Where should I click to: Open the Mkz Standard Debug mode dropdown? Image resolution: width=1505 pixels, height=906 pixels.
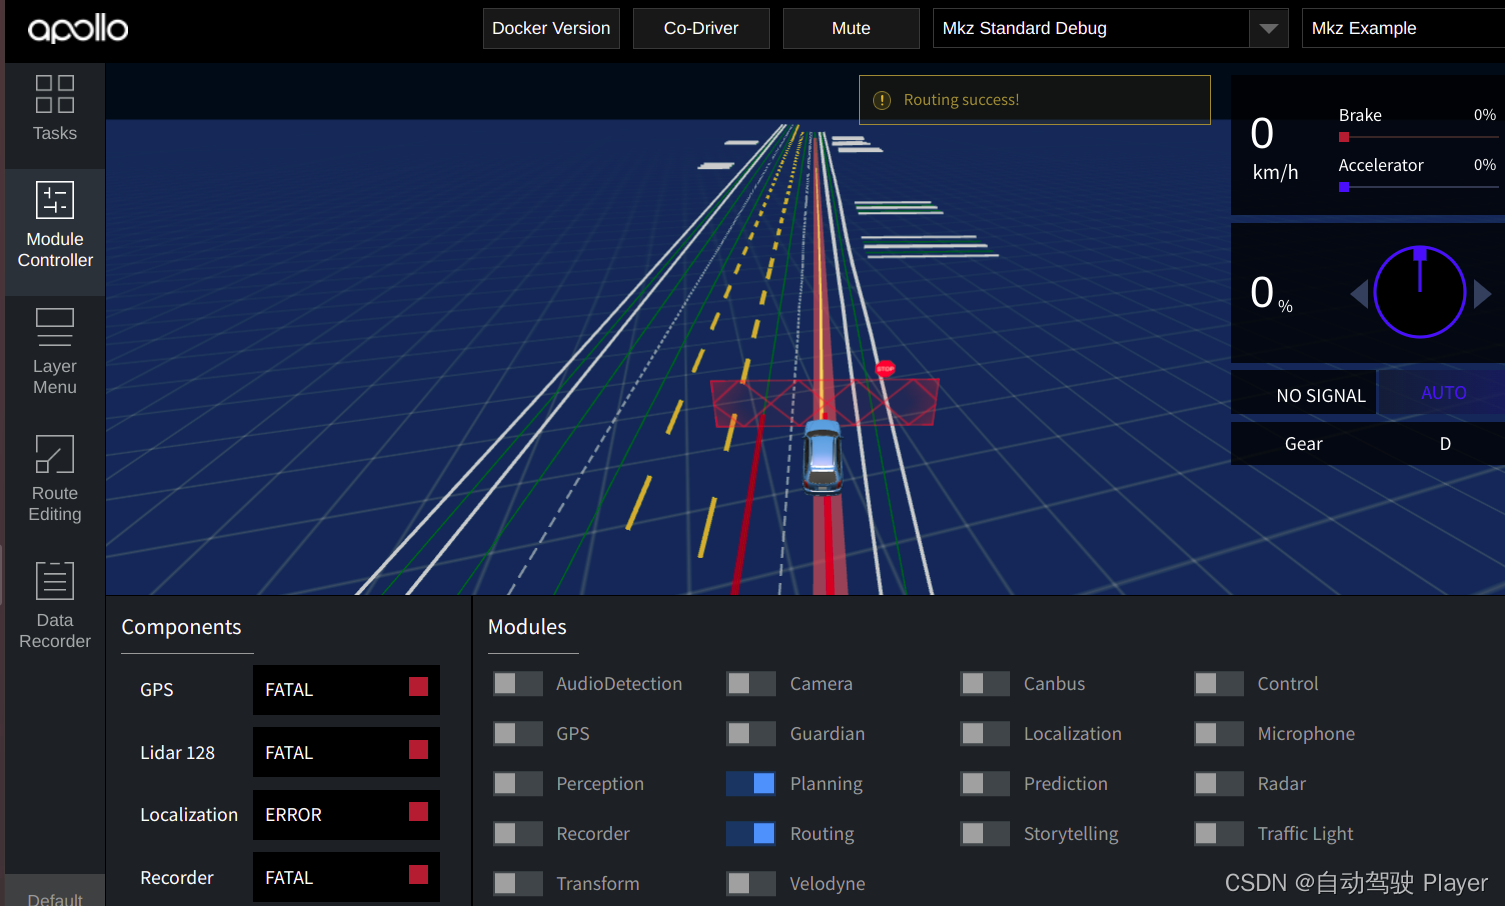click(1268, 28)
